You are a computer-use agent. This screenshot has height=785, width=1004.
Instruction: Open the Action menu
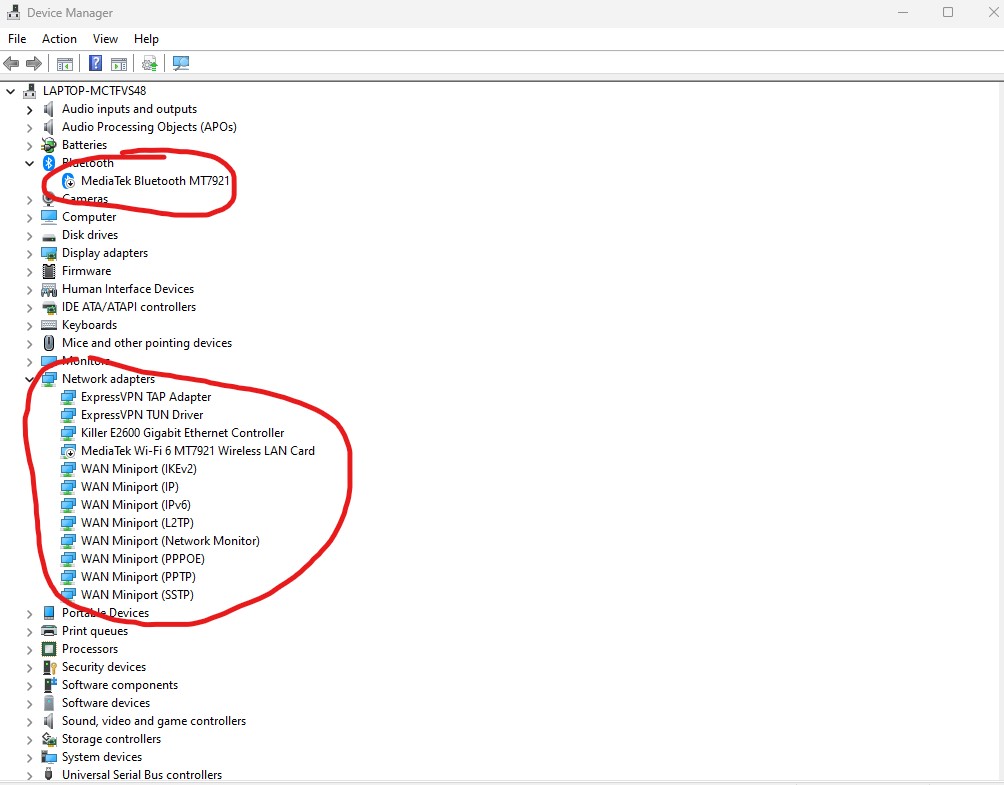(x=60, y=39)
